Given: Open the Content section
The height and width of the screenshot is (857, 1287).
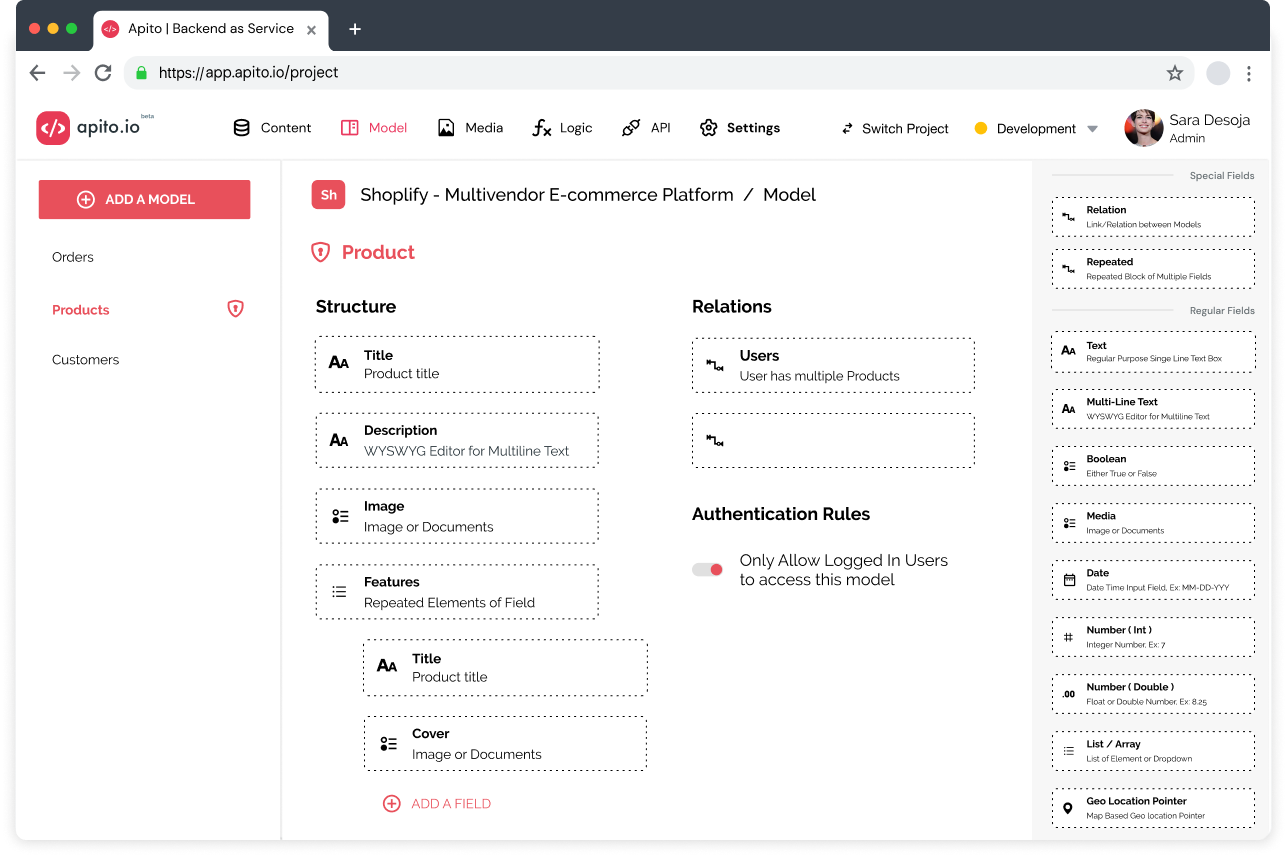Looking at the screenshot, I should (x=272, y=128).
